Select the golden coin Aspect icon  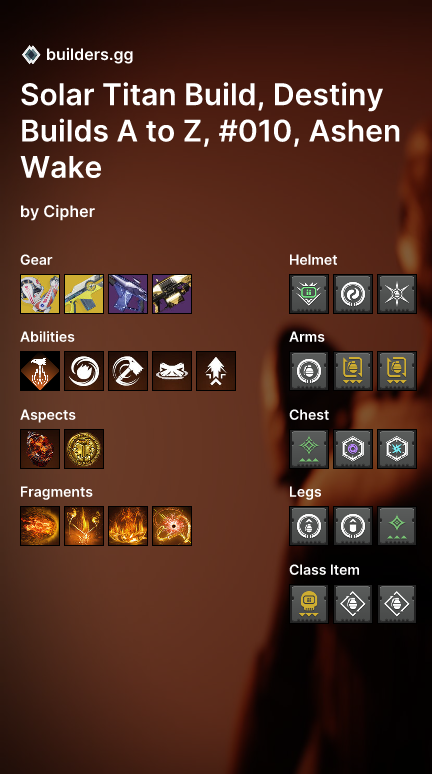[84, 449]
